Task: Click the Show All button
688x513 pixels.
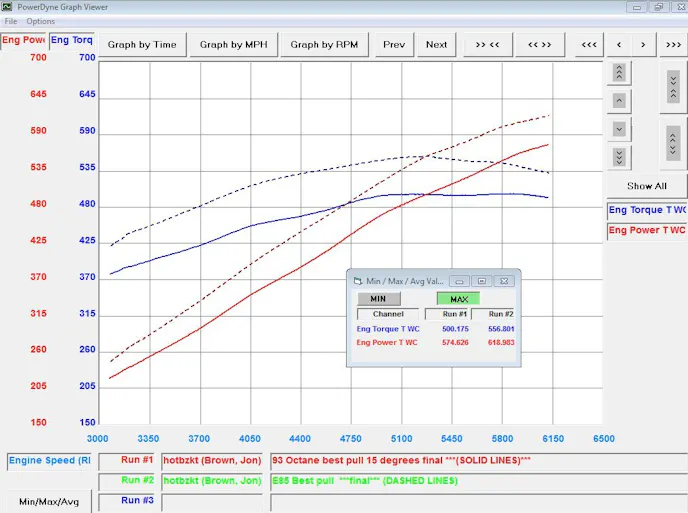Action: (646, 186)
